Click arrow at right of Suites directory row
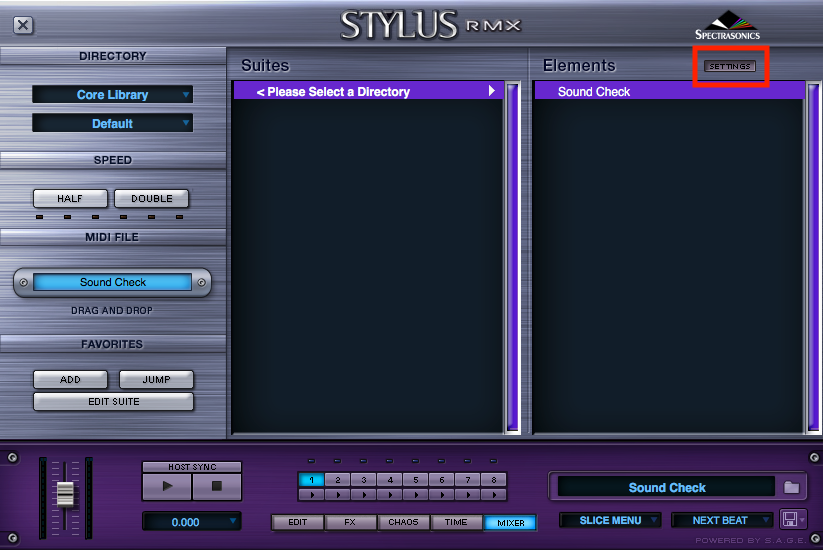 coord(492,91)
